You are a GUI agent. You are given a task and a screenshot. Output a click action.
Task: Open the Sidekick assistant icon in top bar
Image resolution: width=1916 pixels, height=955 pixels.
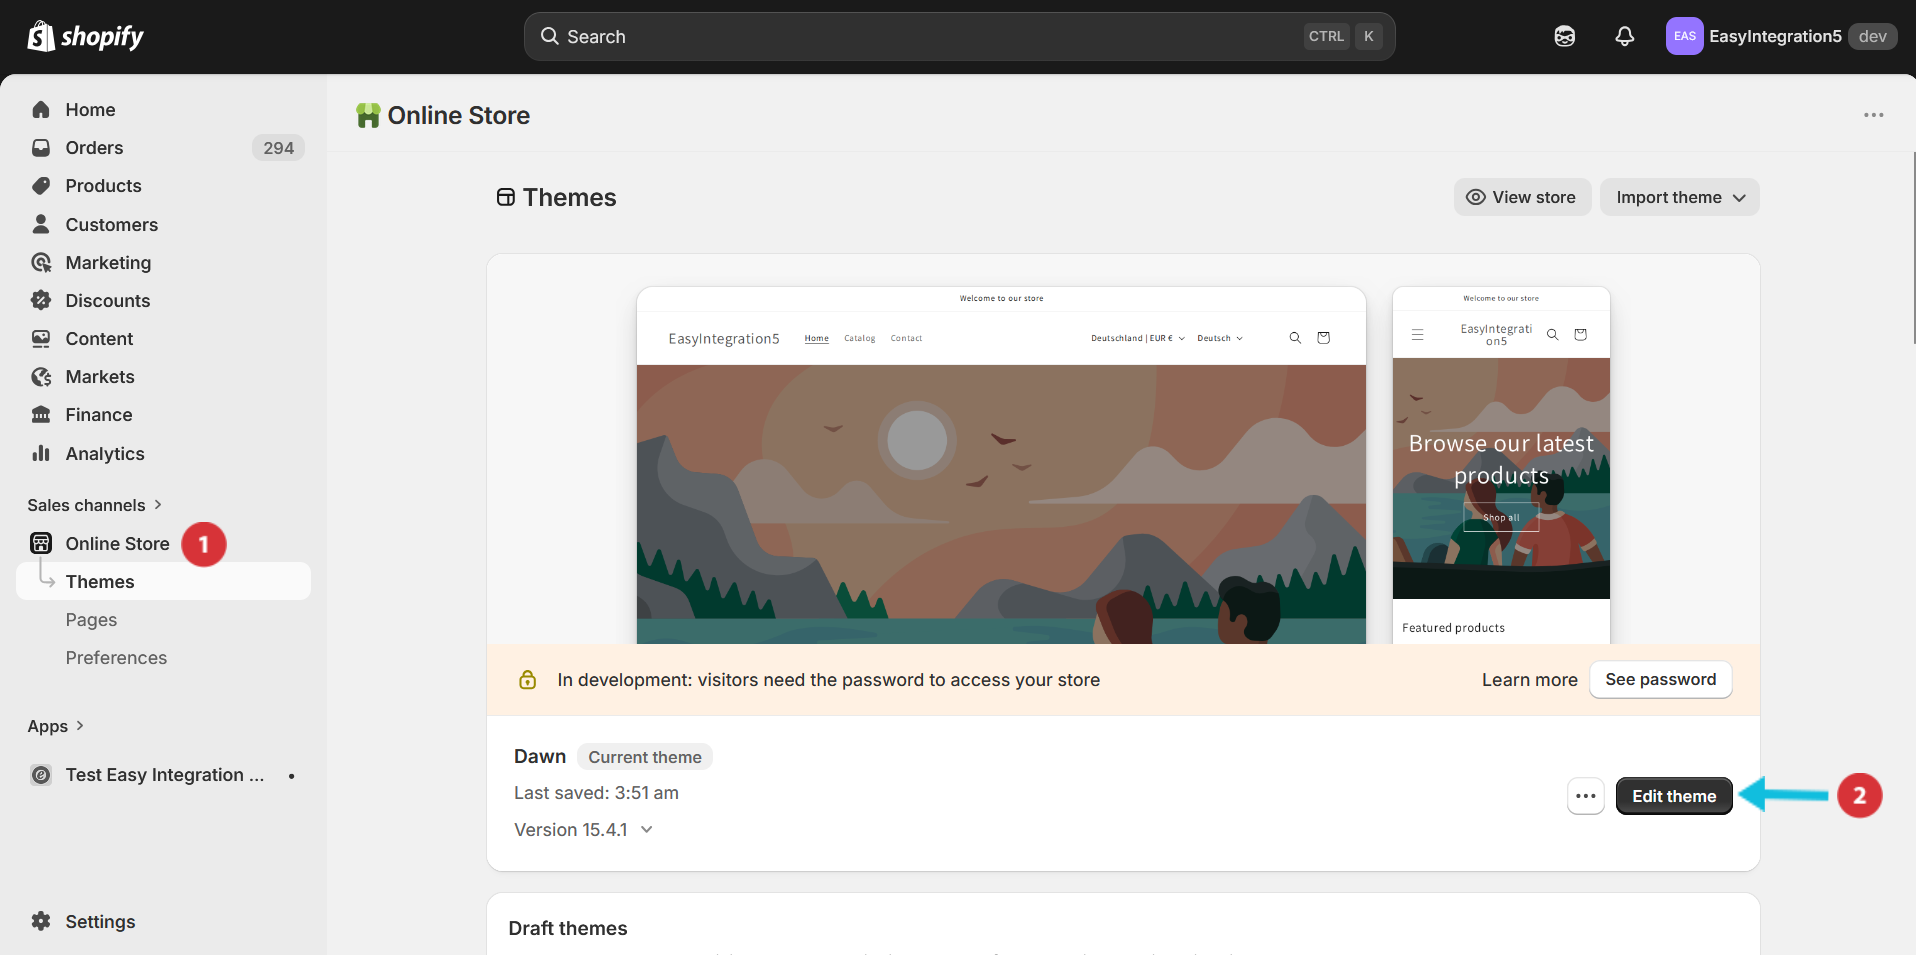(1565, 36)
